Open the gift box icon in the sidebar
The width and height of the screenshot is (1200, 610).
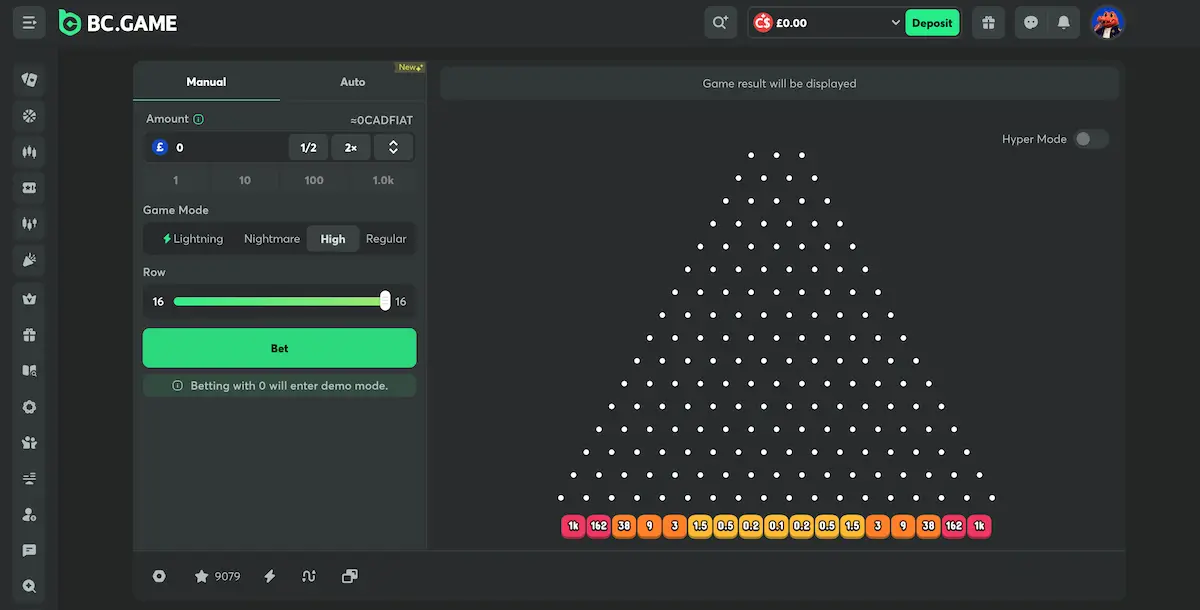(29, 335)
